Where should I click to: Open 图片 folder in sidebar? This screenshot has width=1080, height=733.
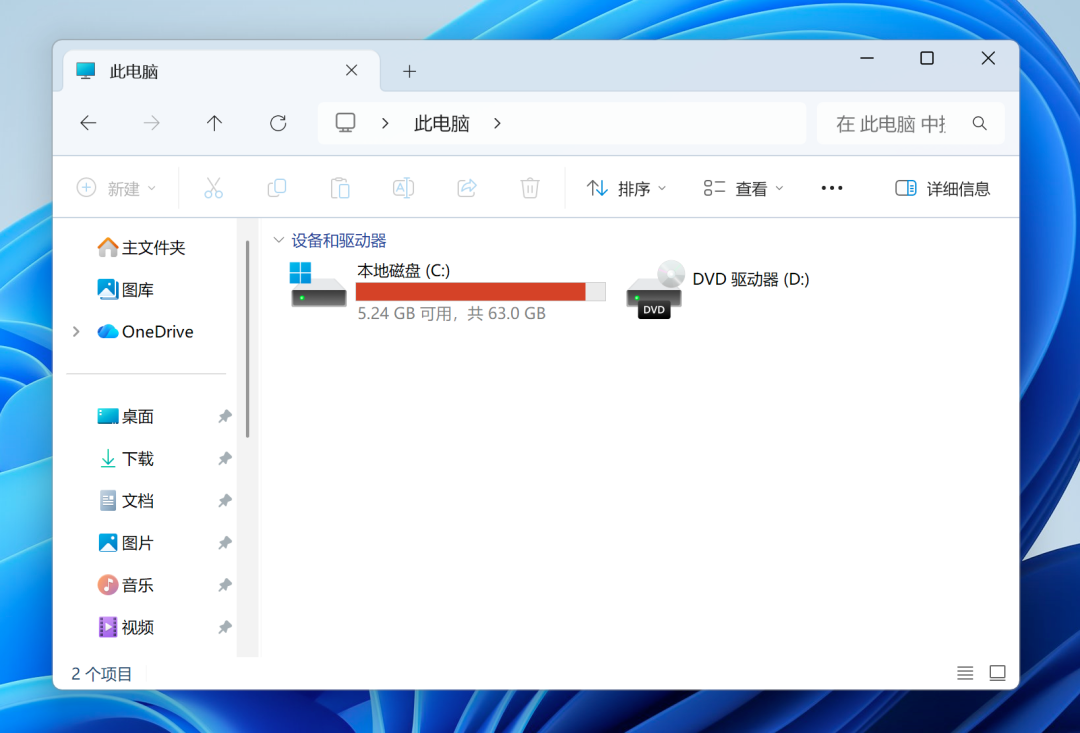coord(125,543)
